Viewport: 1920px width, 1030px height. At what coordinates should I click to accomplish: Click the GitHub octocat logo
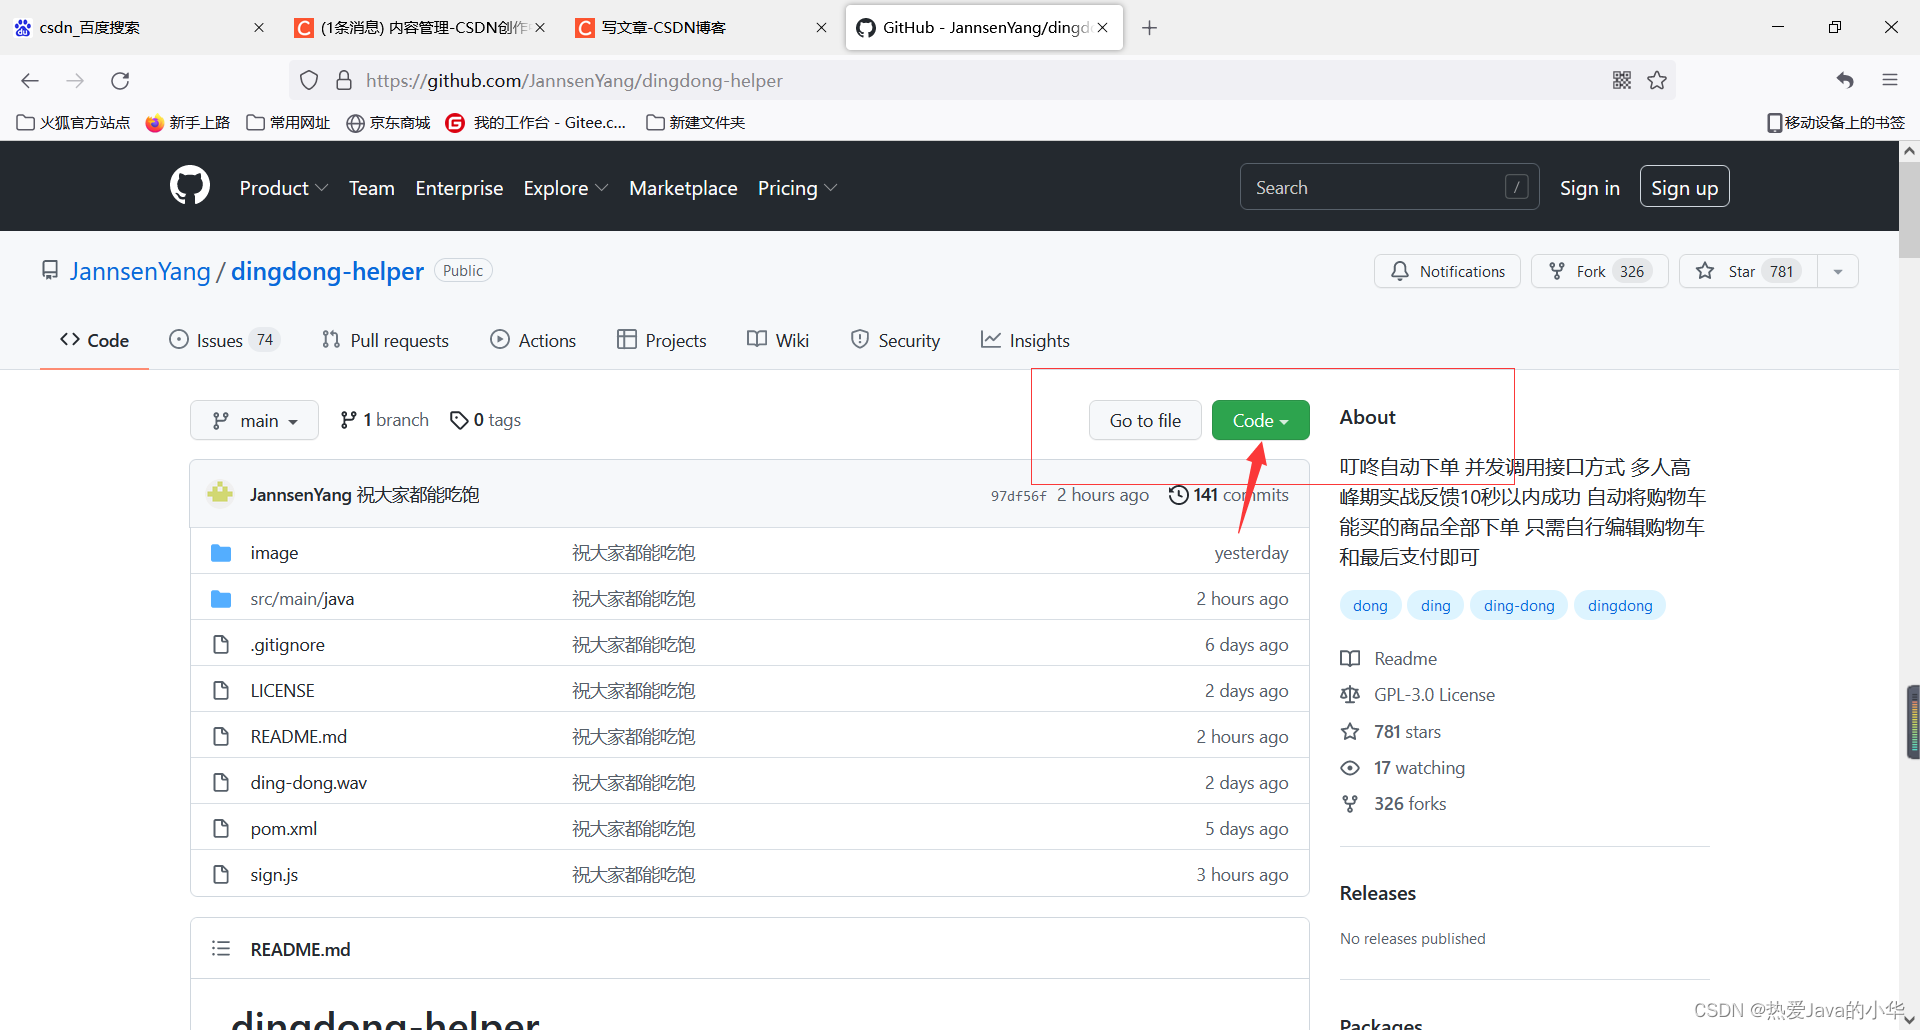(190, 187)
